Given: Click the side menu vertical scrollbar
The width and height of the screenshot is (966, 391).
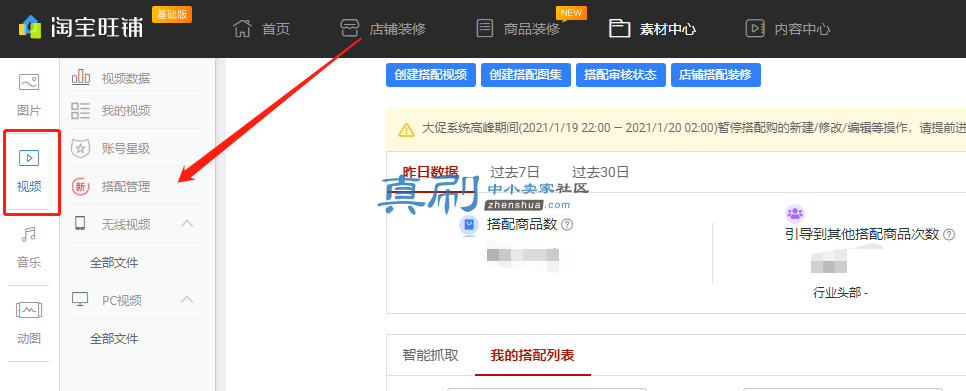Looking at the screenshot, I should click(217, 225).
